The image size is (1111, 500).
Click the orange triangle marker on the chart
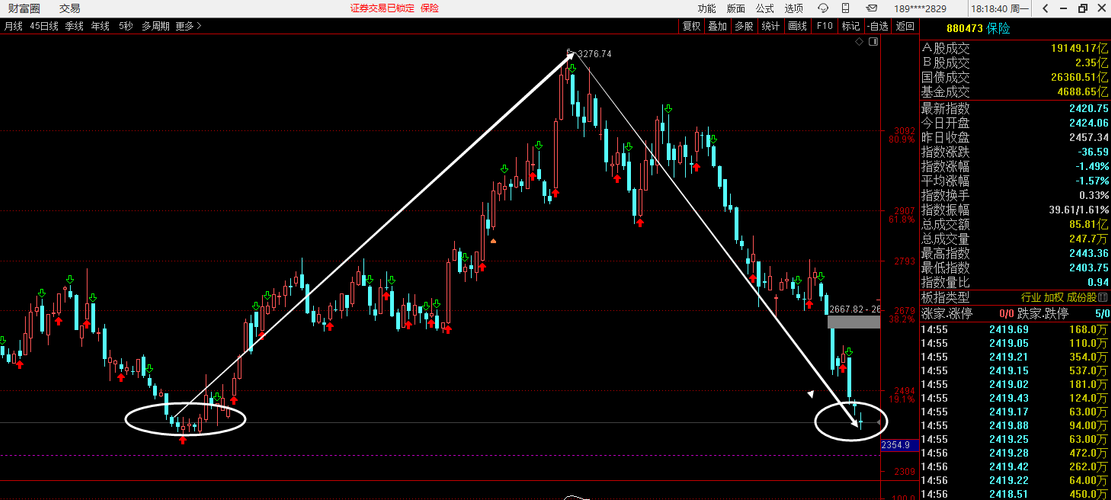pyautogui.click(x=493, y=242)
